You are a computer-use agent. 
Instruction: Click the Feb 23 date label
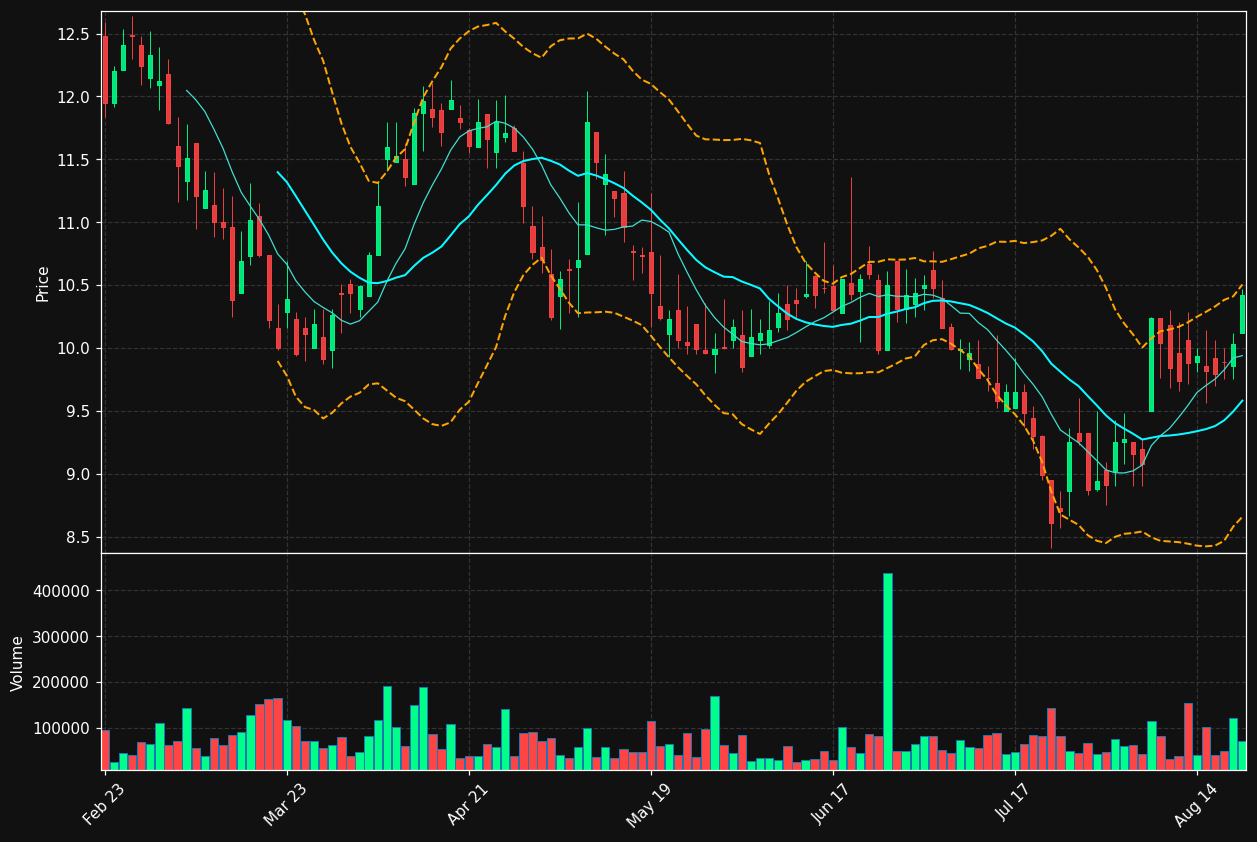(104, 803)
